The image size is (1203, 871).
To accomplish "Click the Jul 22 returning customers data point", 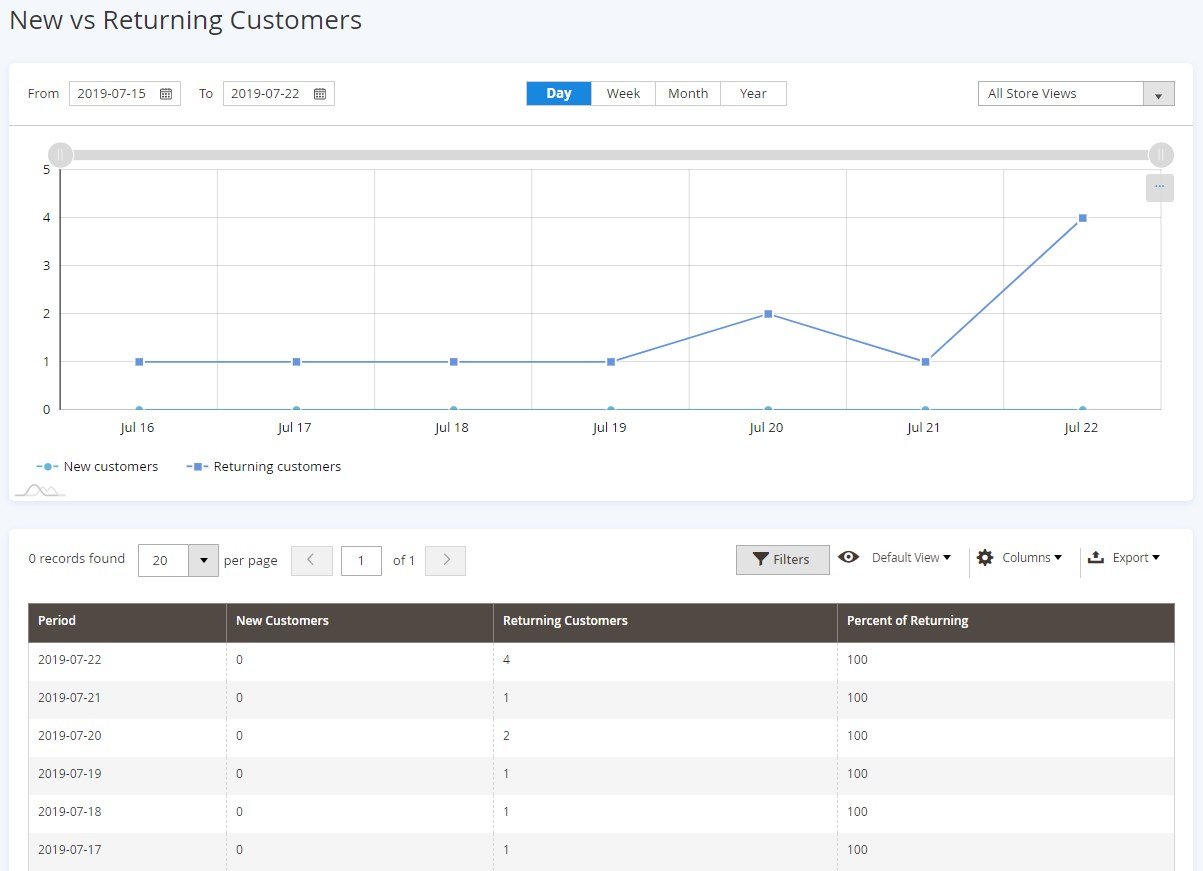I will pos(1082,218).
